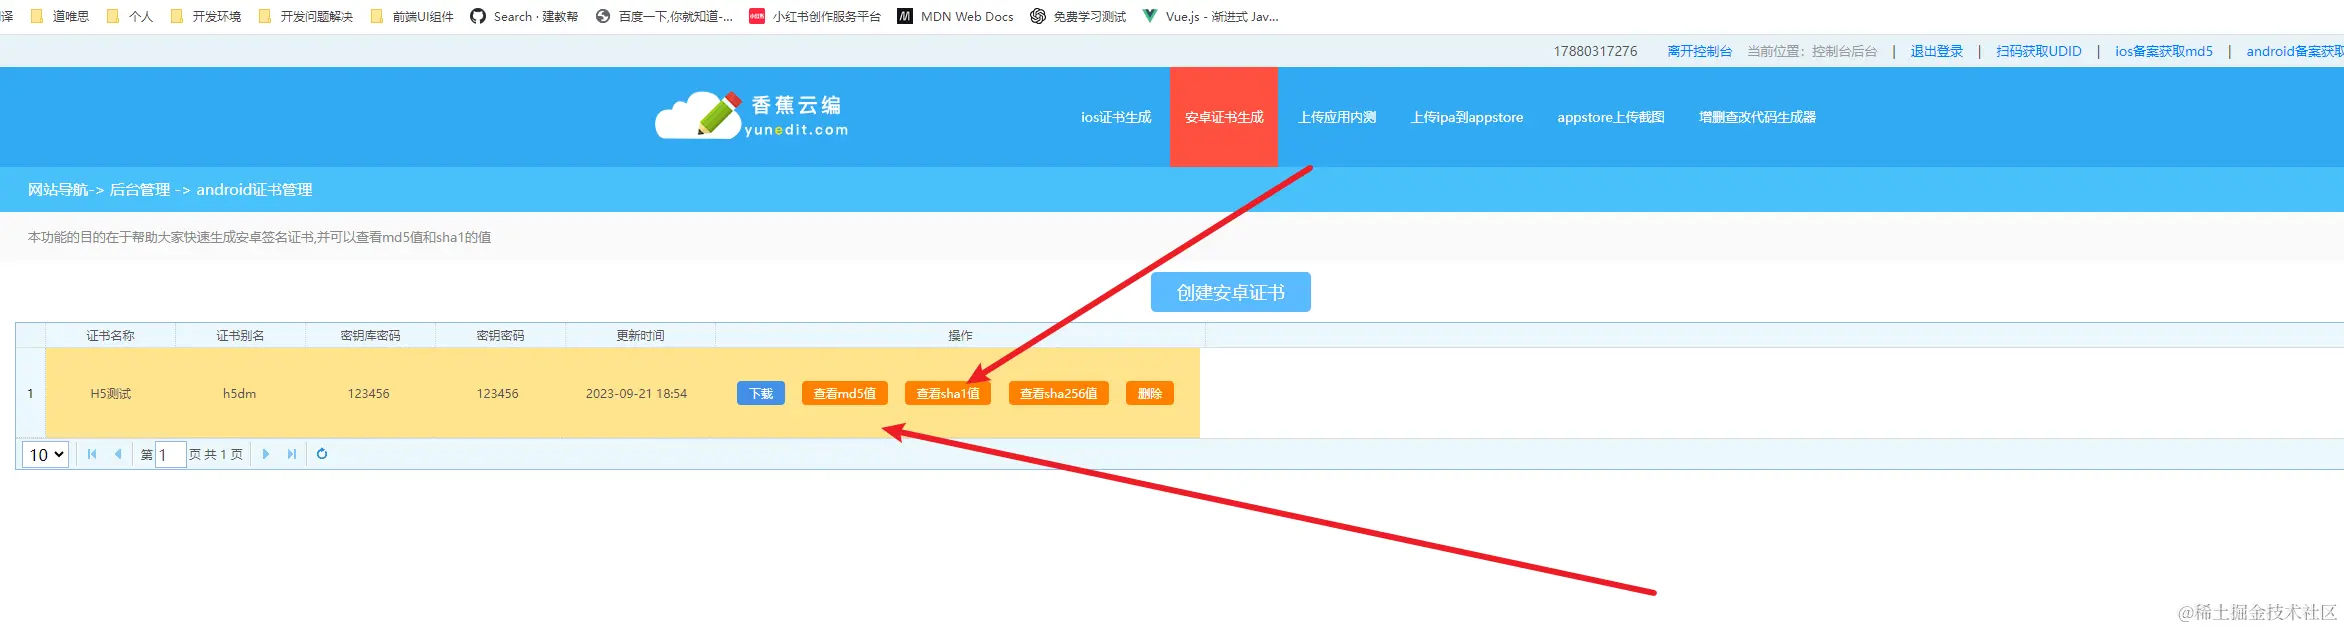Go to previous page arrow

(118, 454)
